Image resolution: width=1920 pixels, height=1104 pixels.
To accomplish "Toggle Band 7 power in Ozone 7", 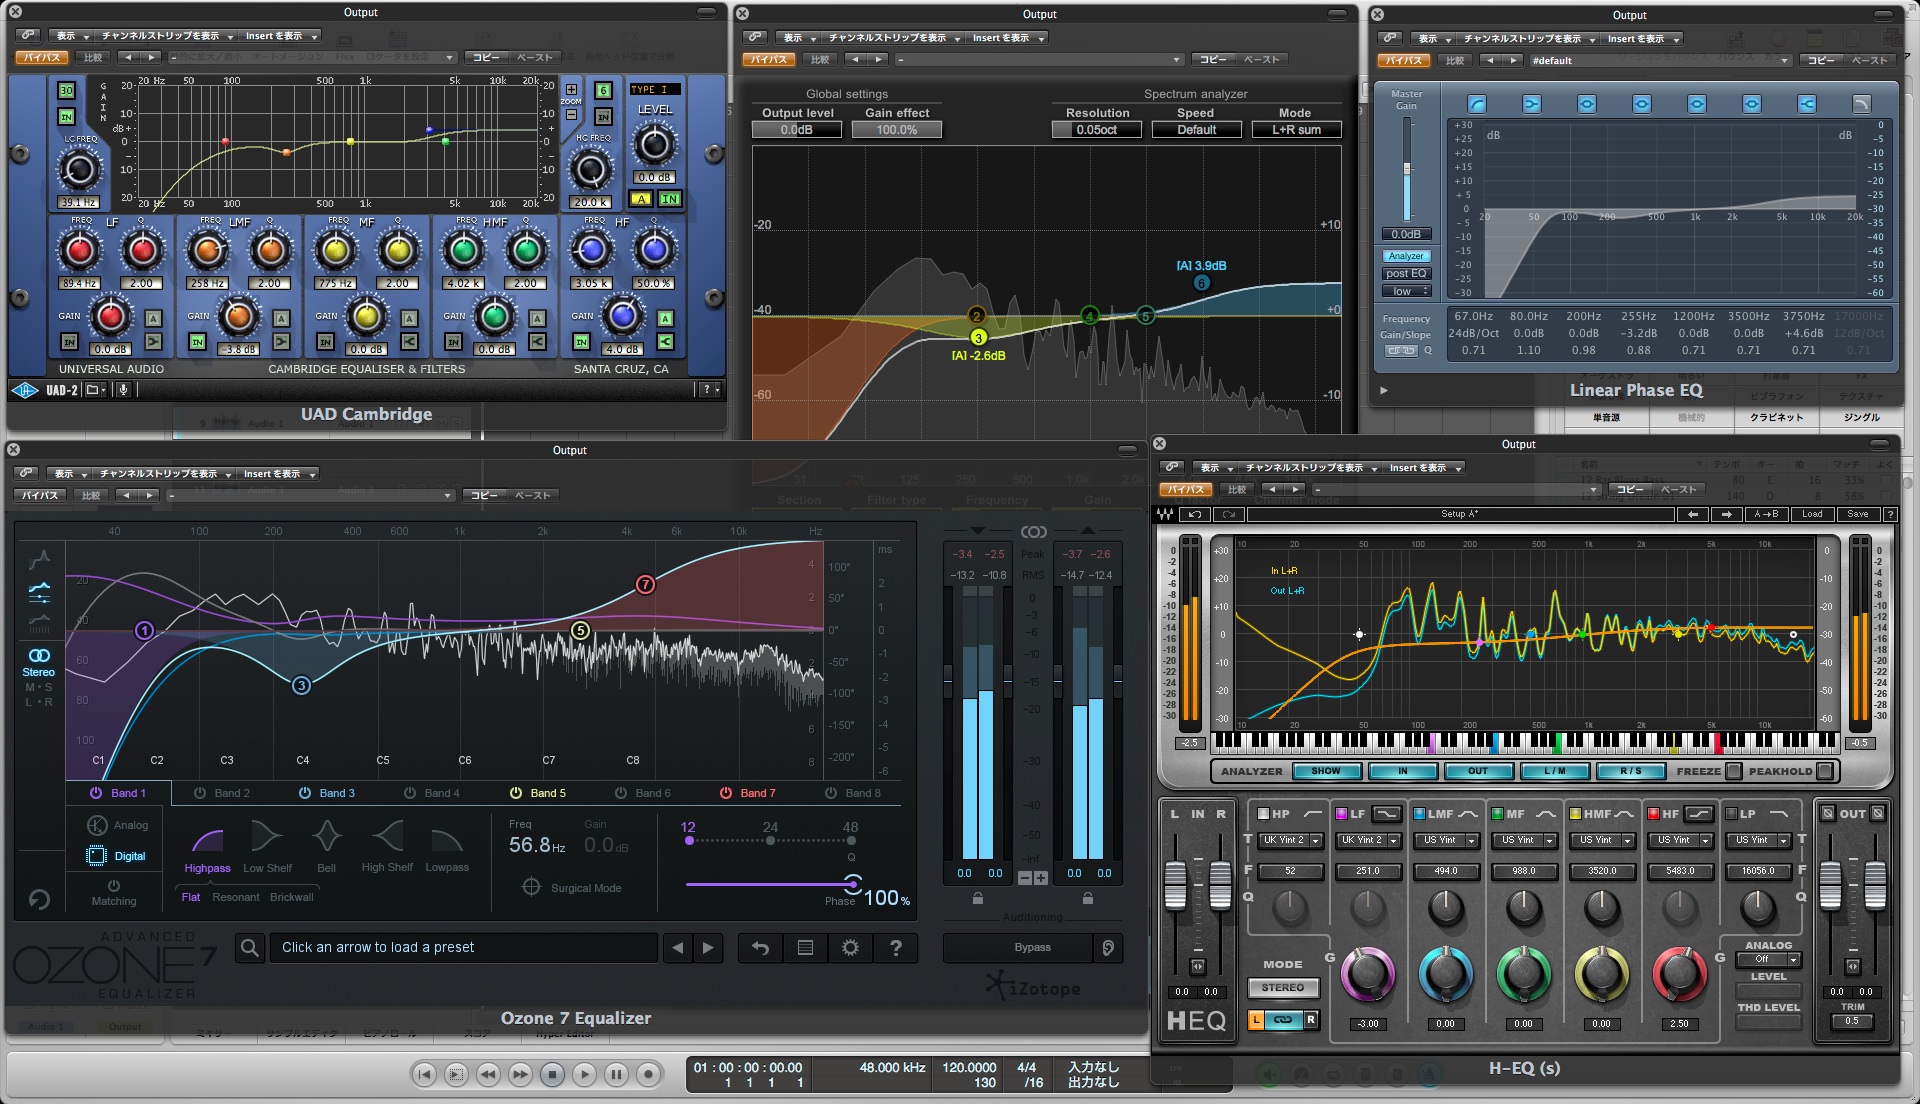I will click(726, 793).
